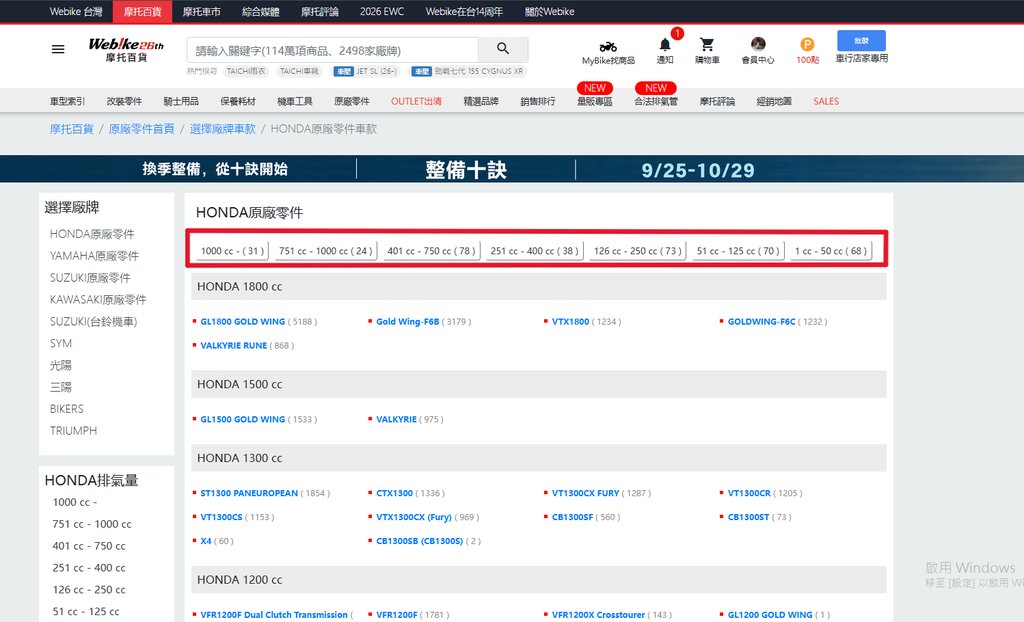
Task: Open SALES navigation item
Action: tap(825, 101)
